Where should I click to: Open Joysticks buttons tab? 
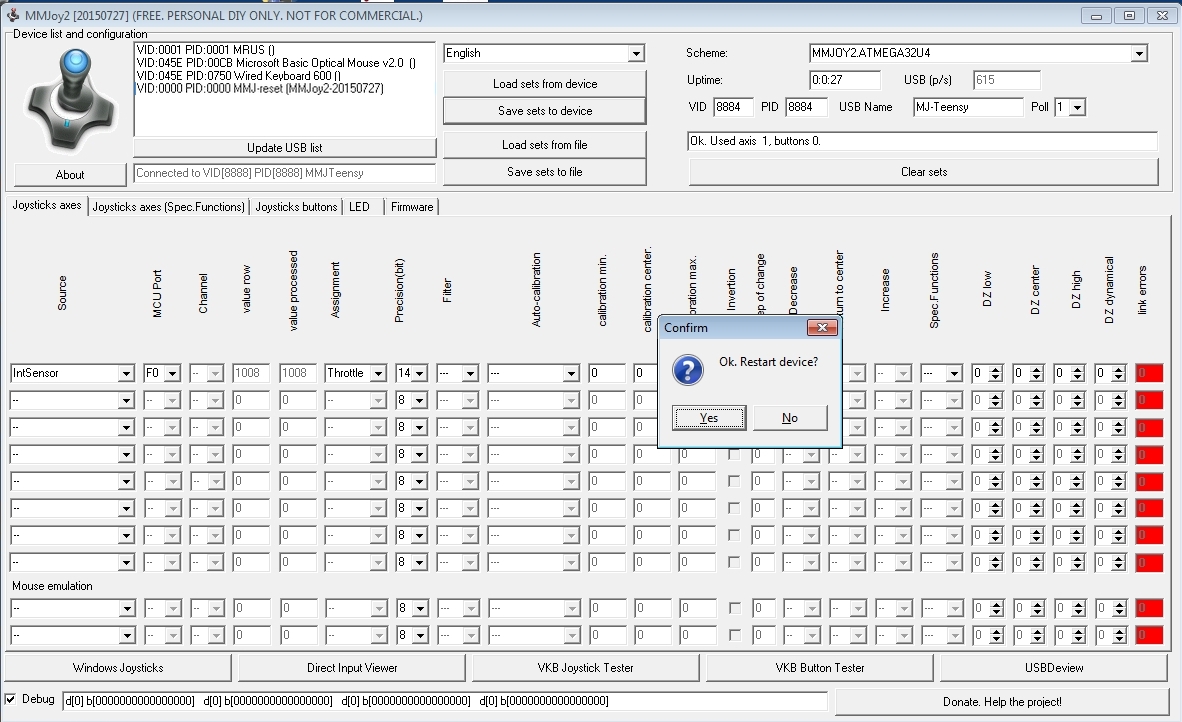point(296,207)
